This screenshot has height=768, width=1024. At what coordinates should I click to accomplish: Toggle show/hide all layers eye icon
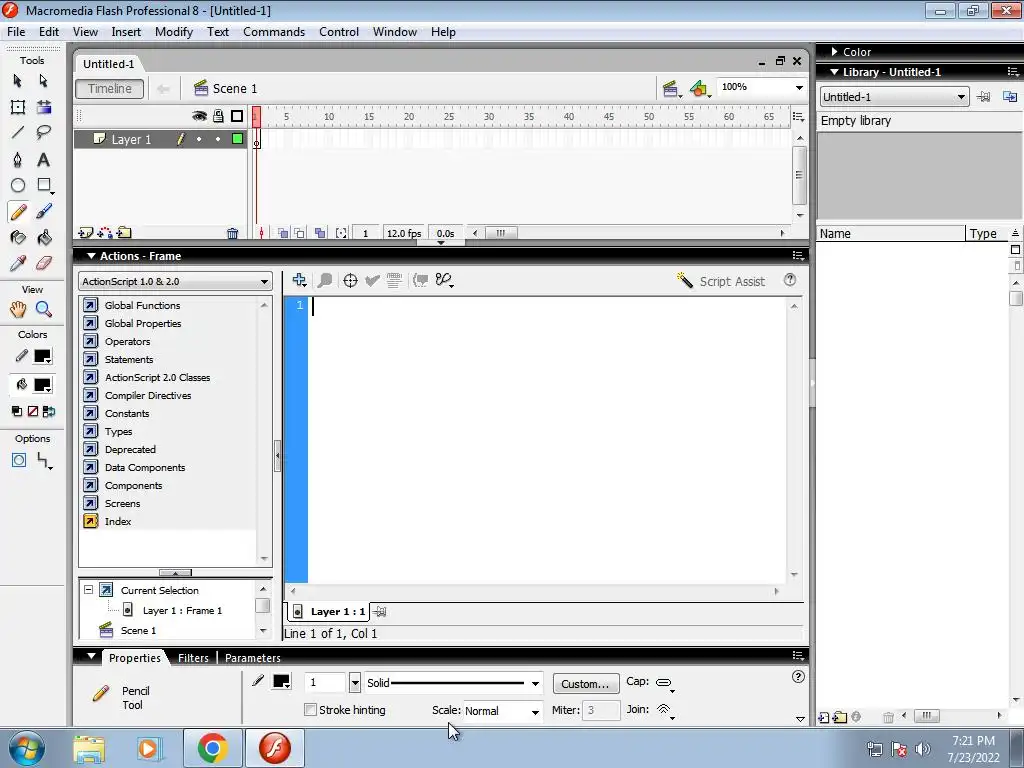tap(199, 116)
